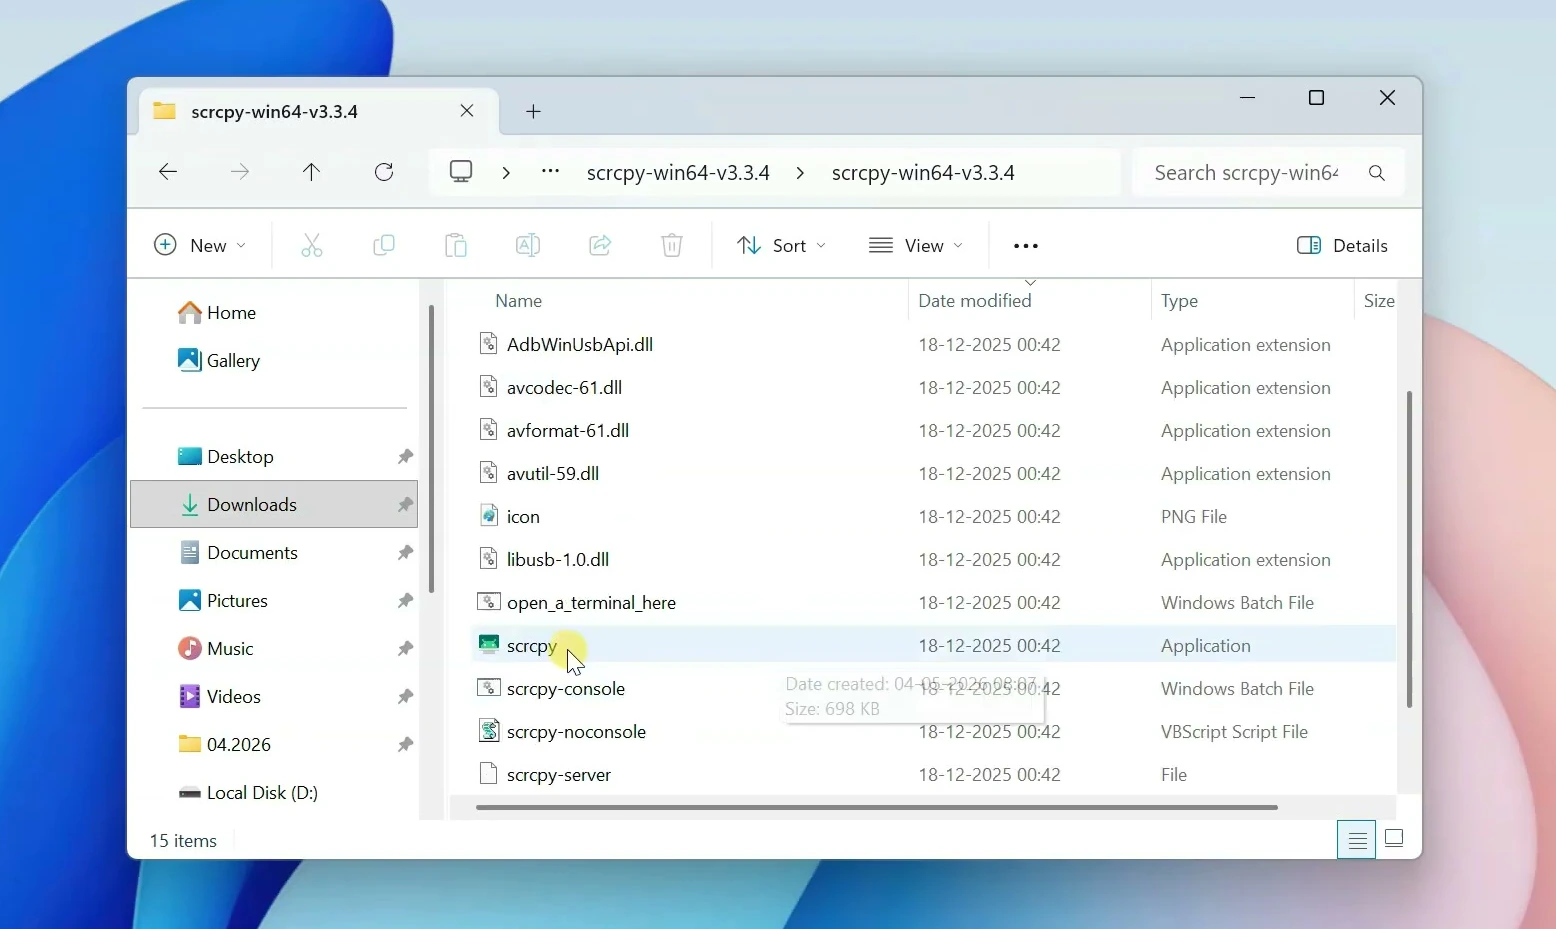Expand chevron between the scrcpy-win64-v3.3.4 breadcrumbs
The width and height of the screenshot is (1556, 929).
click(800, 173)
